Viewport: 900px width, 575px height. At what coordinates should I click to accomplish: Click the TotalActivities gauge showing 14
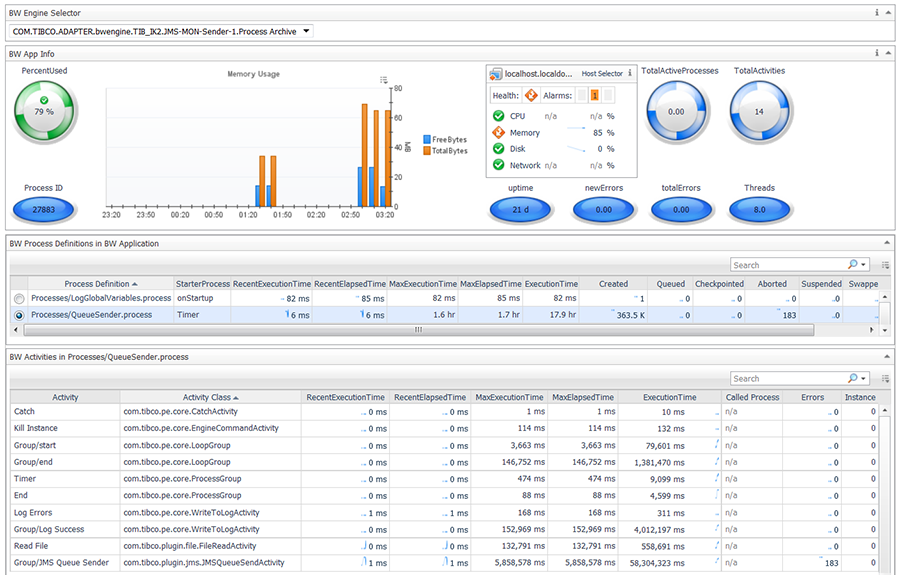coord(759,112)
